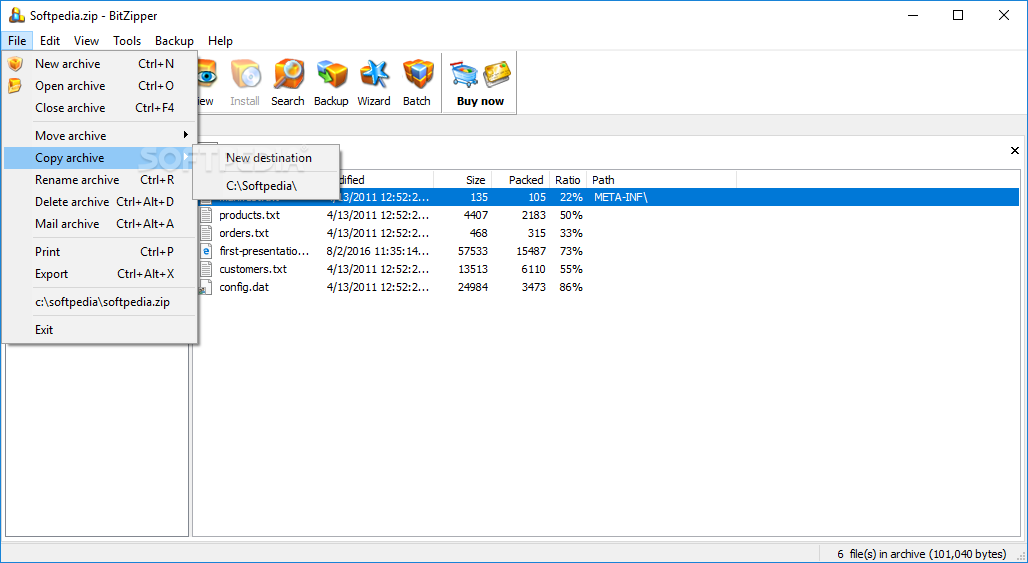Sort by Modified column header

pos(386,180)
